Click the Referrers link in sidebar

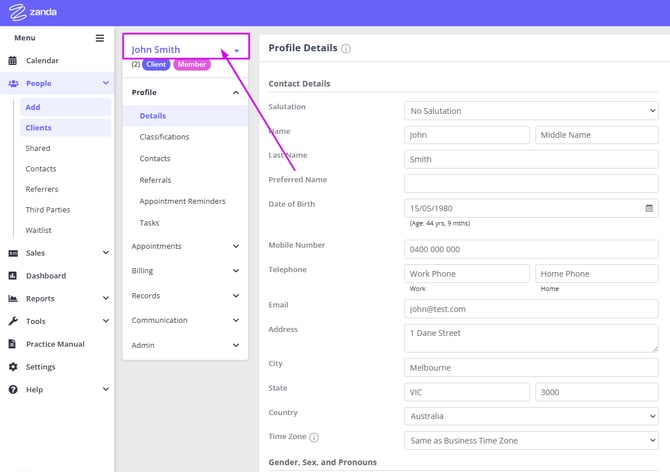coord(41,189)
